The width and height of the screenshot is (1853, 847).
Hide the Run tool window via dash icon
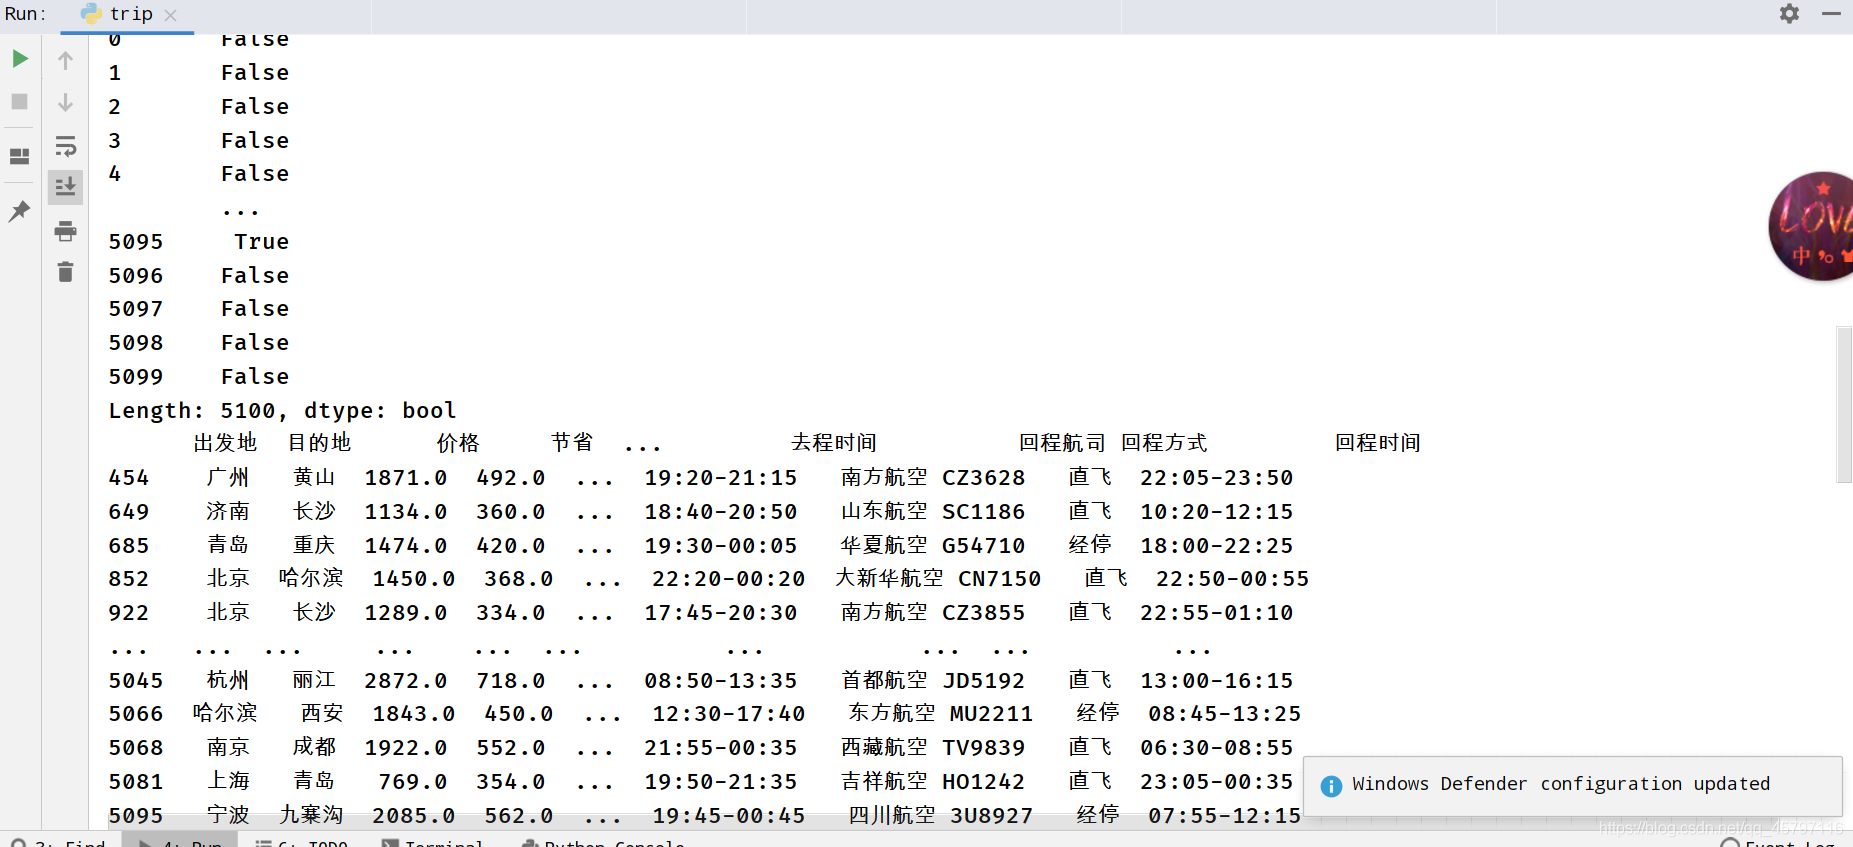tap(1831, 14)
